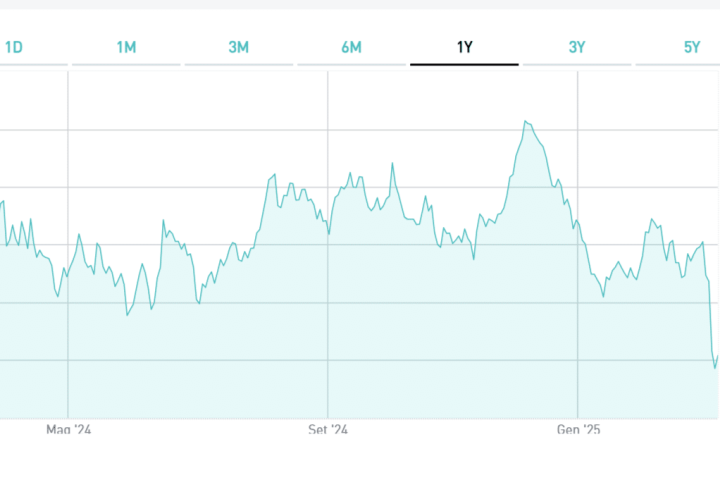This screenshot has height=480, width=720.
Task: Click the line's starting point at the left edge
Action: click(2, 203)
